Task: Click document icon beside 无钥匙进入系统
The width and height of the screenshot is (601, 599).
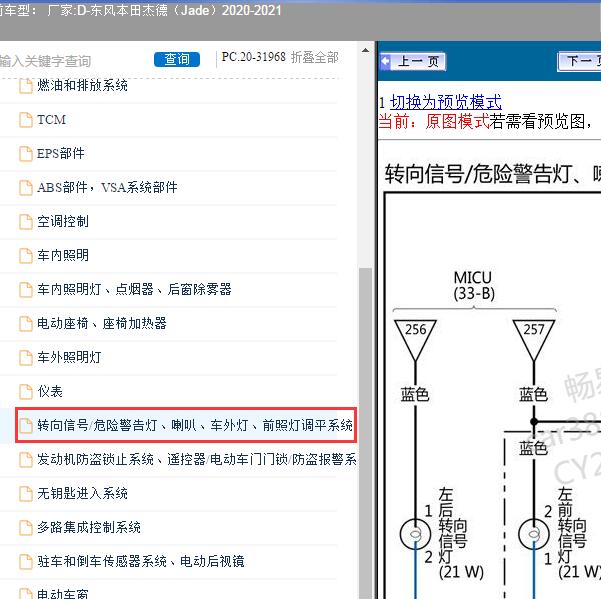Action: click(x=26, y=494)
